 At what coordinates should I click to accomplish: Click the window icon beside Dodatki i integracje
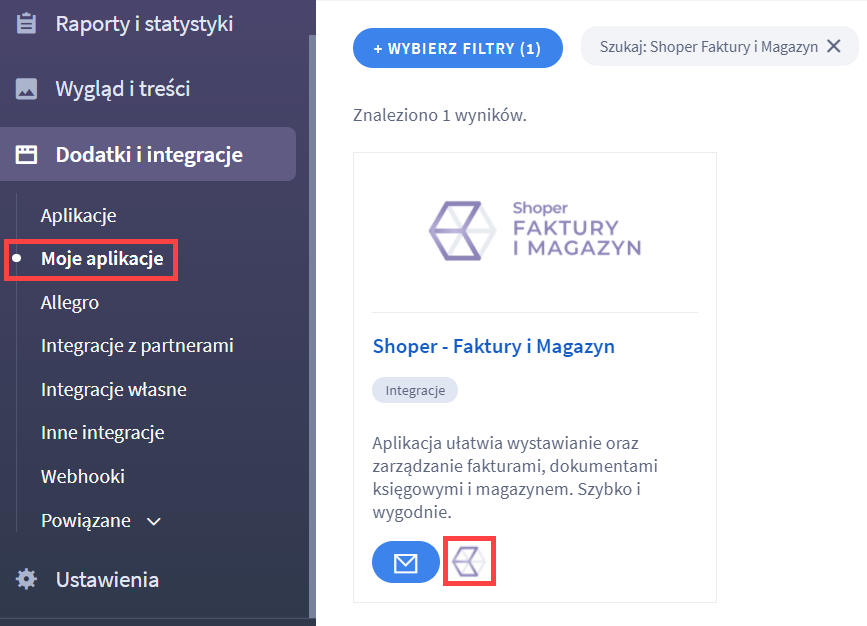tap(26, 154)
